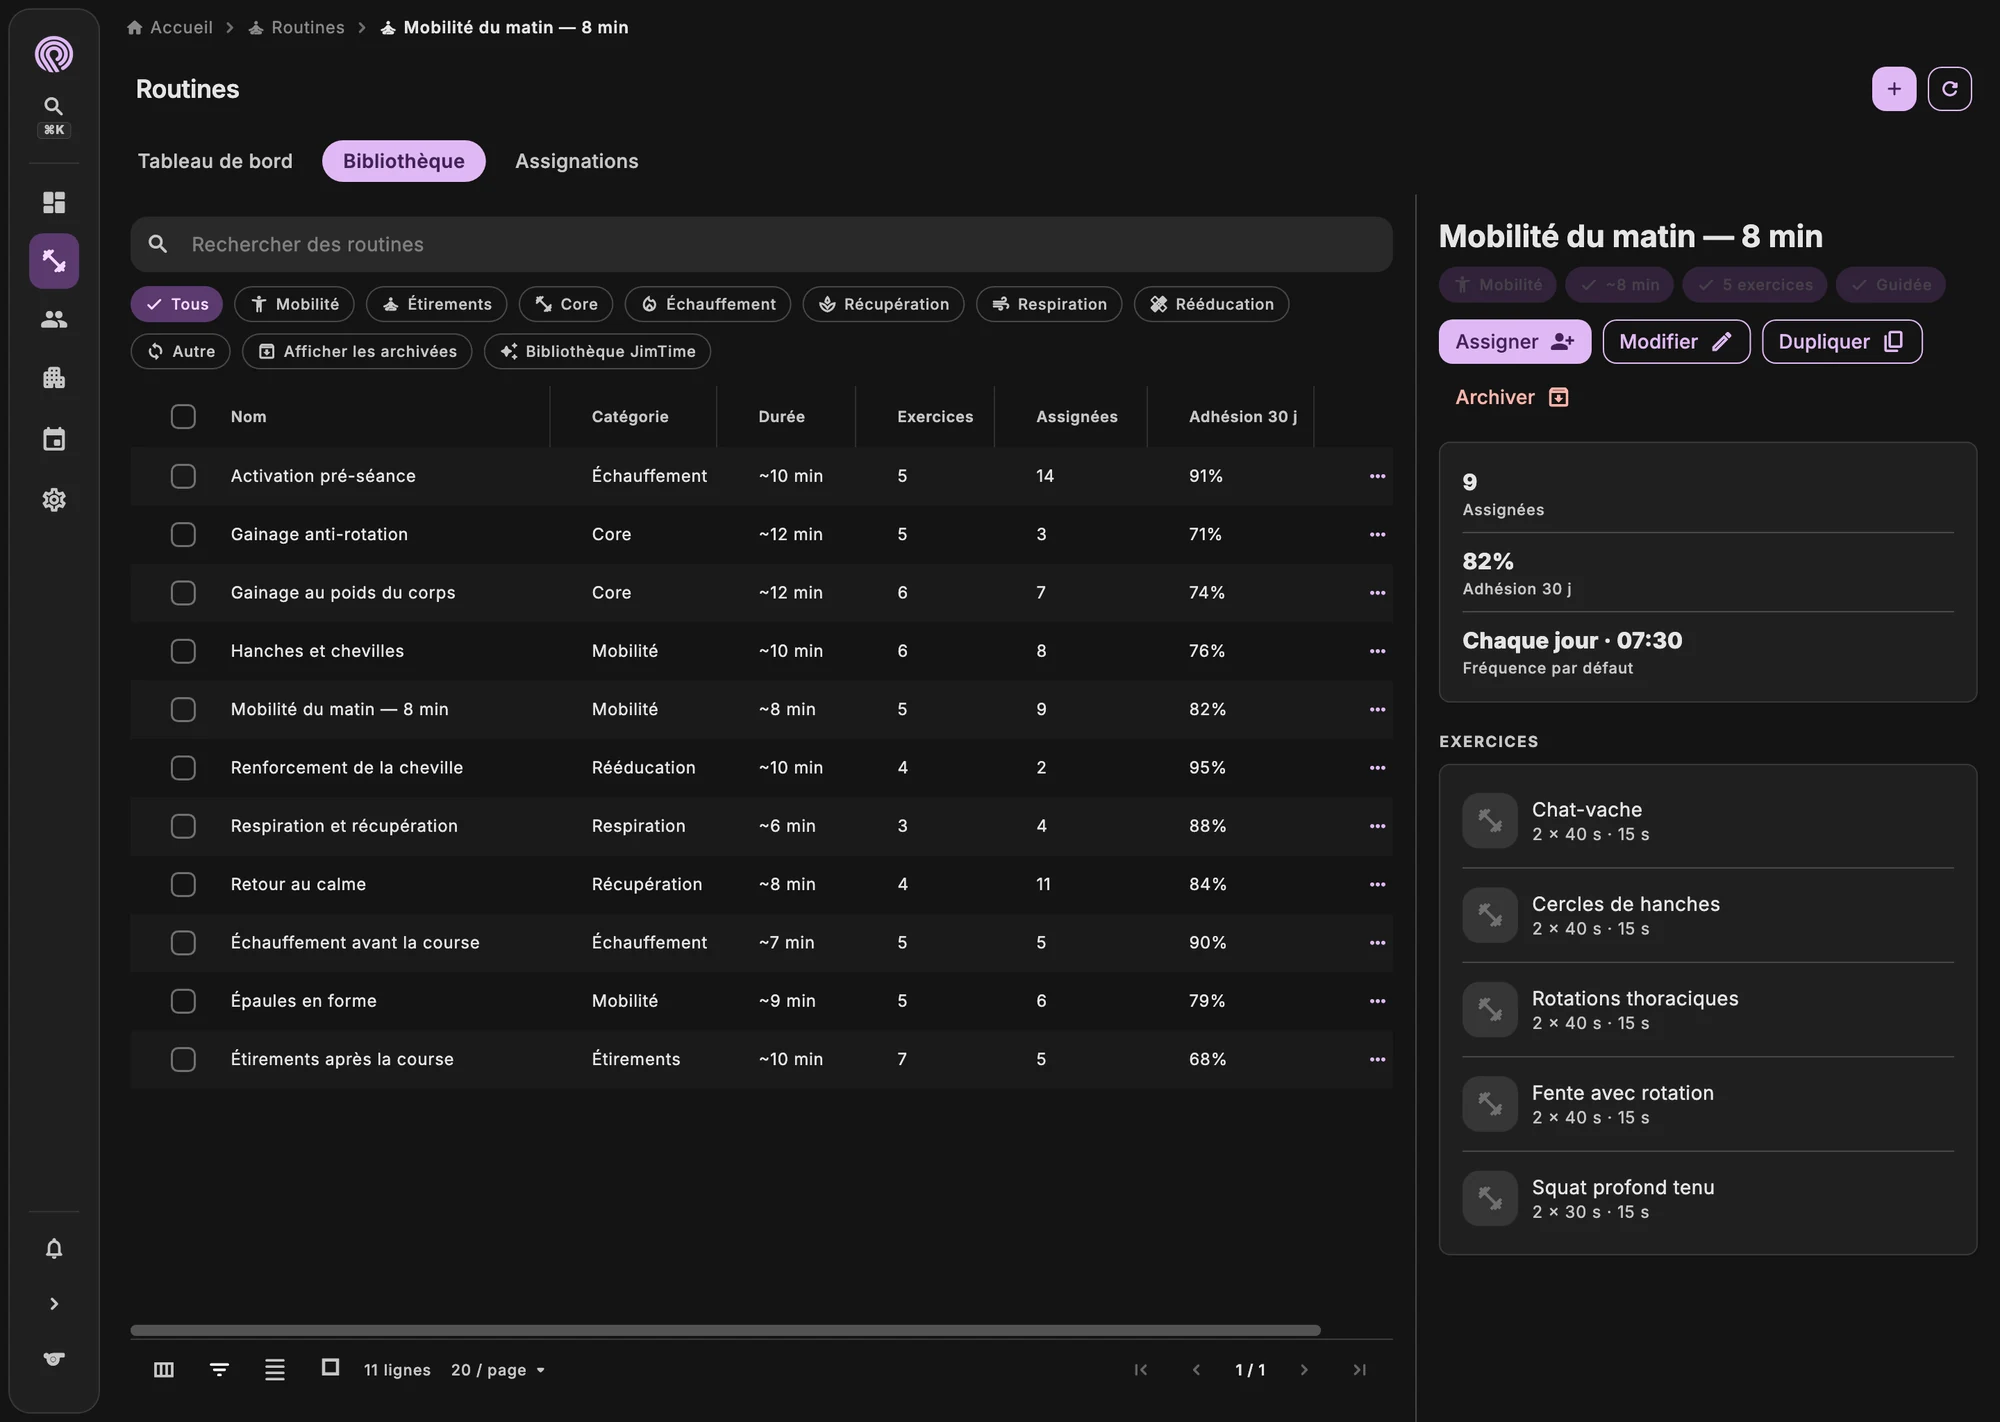Check the Épaules en forme row checkbox
The image size is (2000, 1422).
(183, 1002)
